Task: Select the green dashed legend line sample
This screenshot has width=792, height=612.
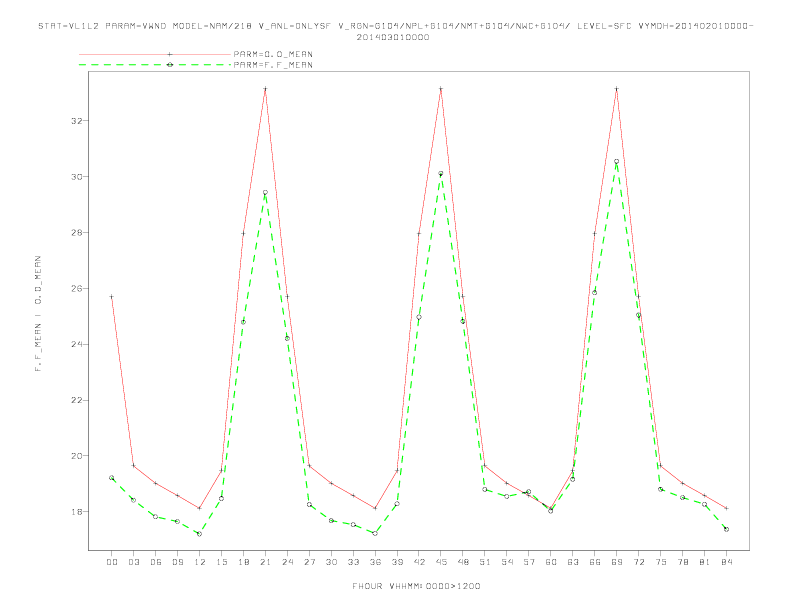Action: point(155,65)
